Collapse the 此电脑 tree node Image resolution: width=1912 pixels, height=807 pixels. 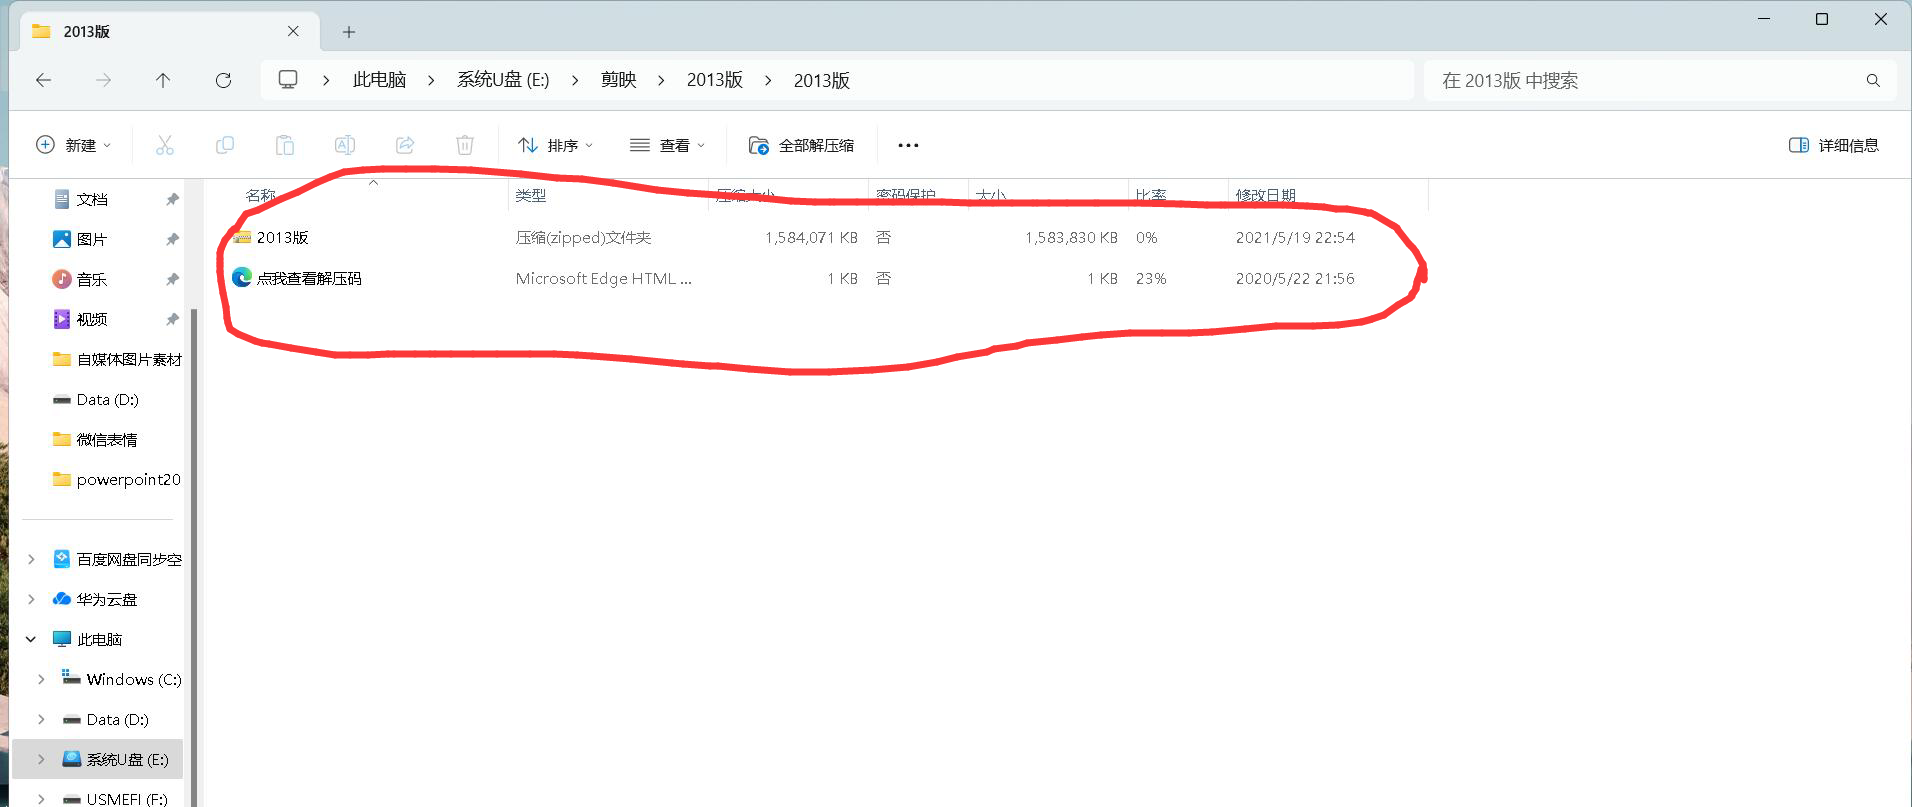pyautogui.click(x=31, y=639)
